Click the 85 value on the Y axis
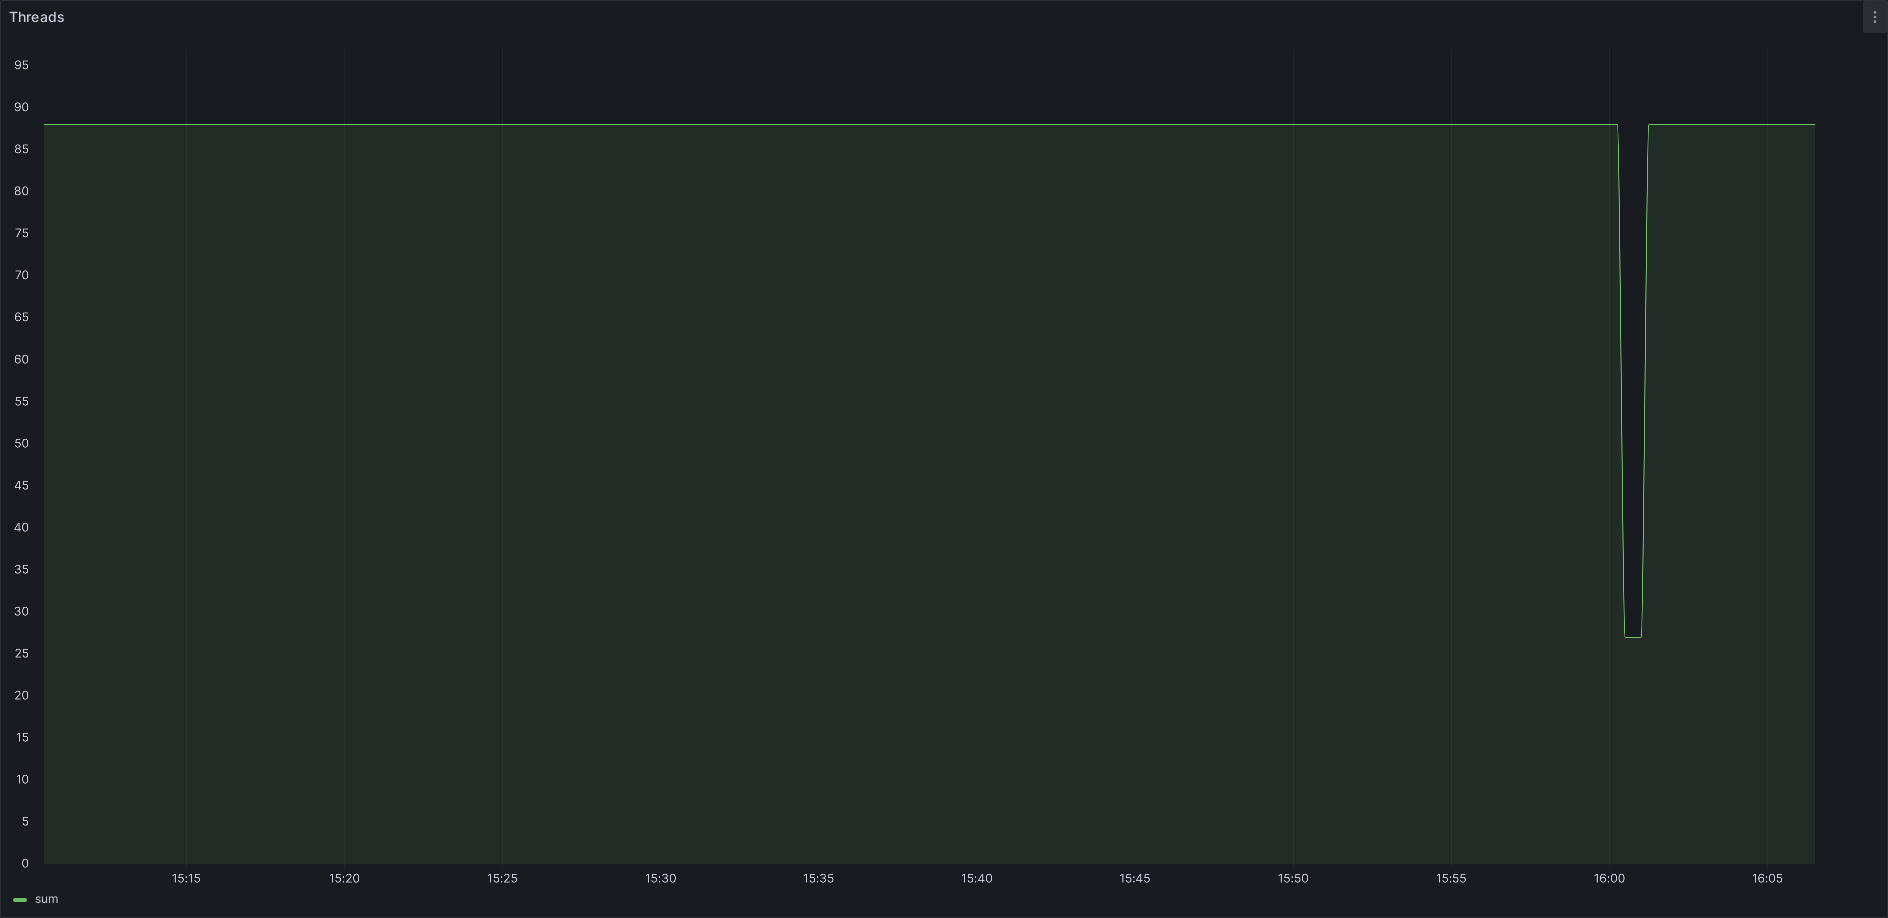Screen dimensions: 1888x918 click(21, 149)
